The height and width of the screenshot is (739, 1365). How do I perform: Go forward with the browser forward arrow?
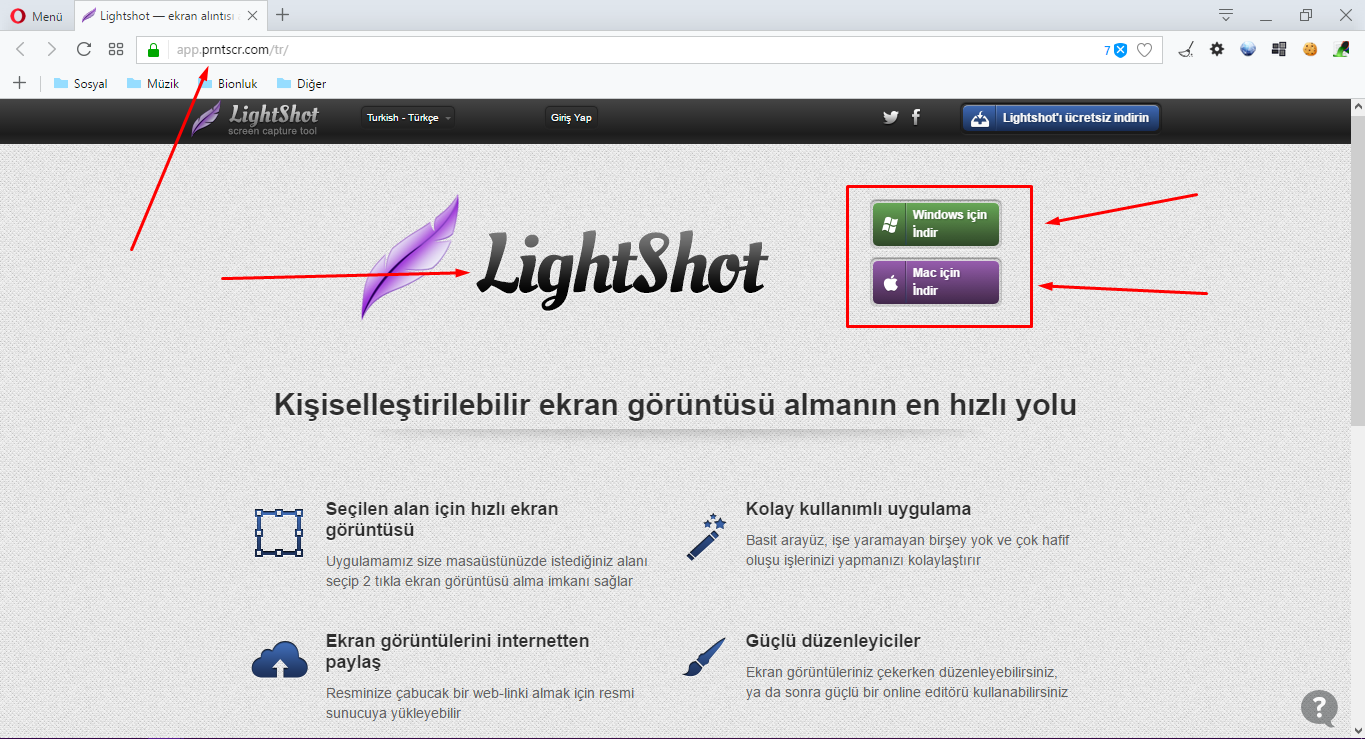(x=52, y=49)
